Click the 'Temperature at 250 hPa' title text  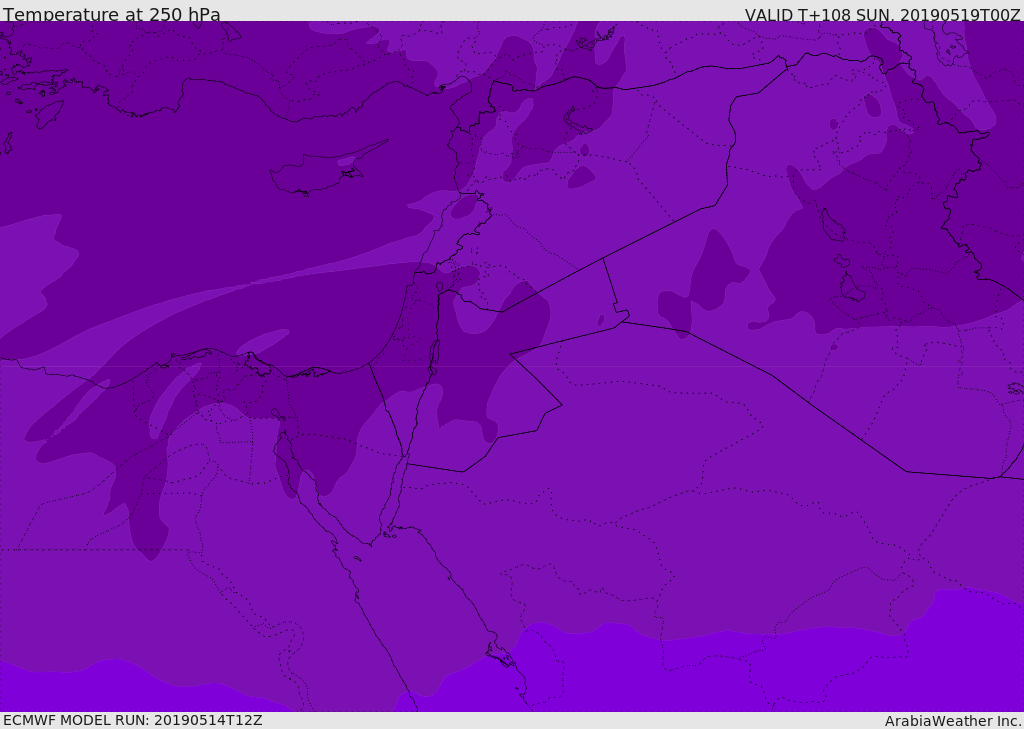[x=112, y=14]
